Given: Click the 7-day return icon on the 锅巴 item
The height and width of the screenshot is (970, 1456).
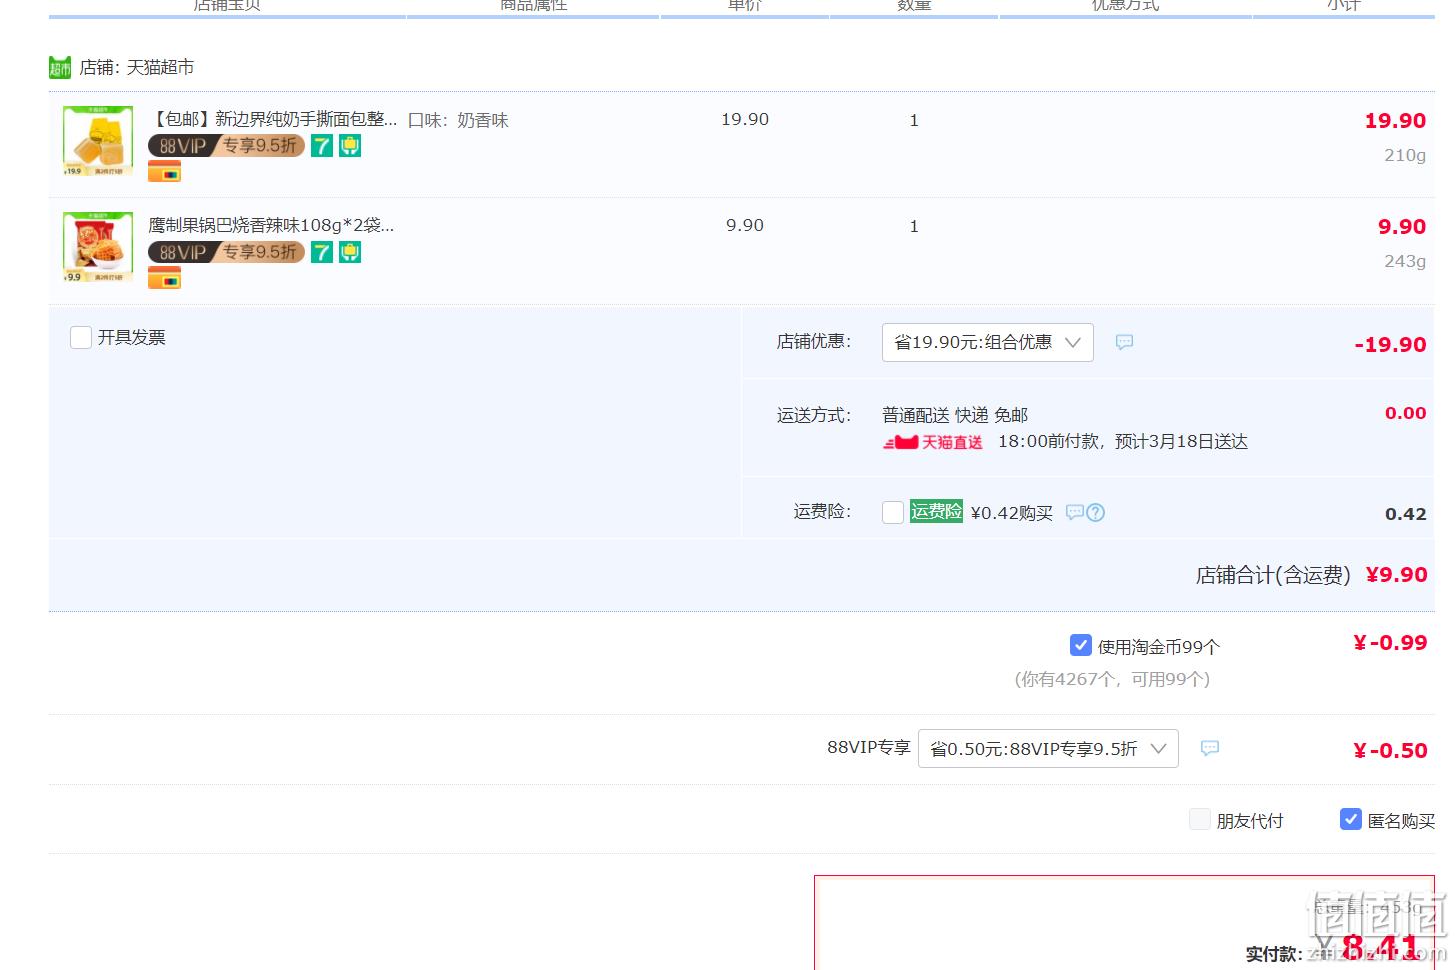Looking at the screenshot, I should click(x=321, y=252).
